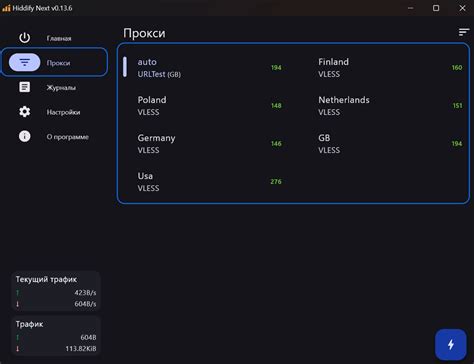Open the Журналы menu label
474x364 pixels.
tap(61, 88)
